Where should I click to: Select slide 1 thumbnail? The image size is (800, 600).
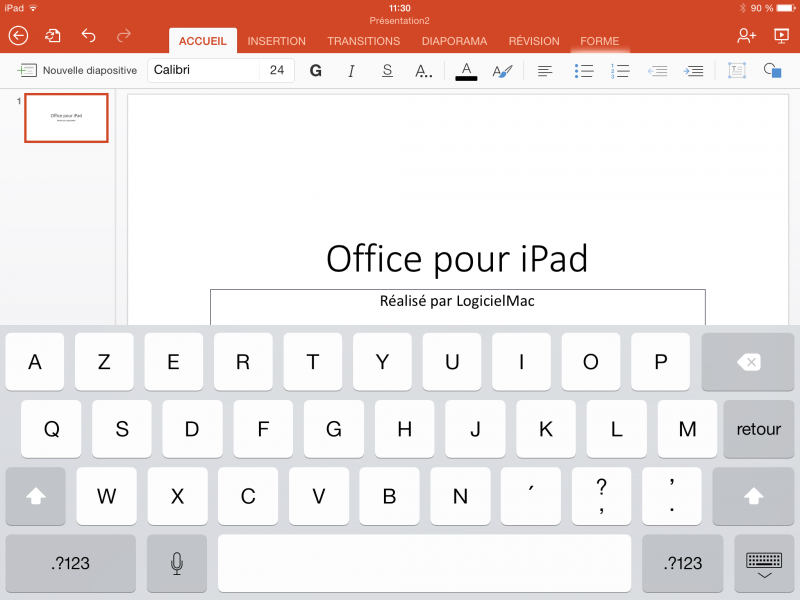coord(66,118)
